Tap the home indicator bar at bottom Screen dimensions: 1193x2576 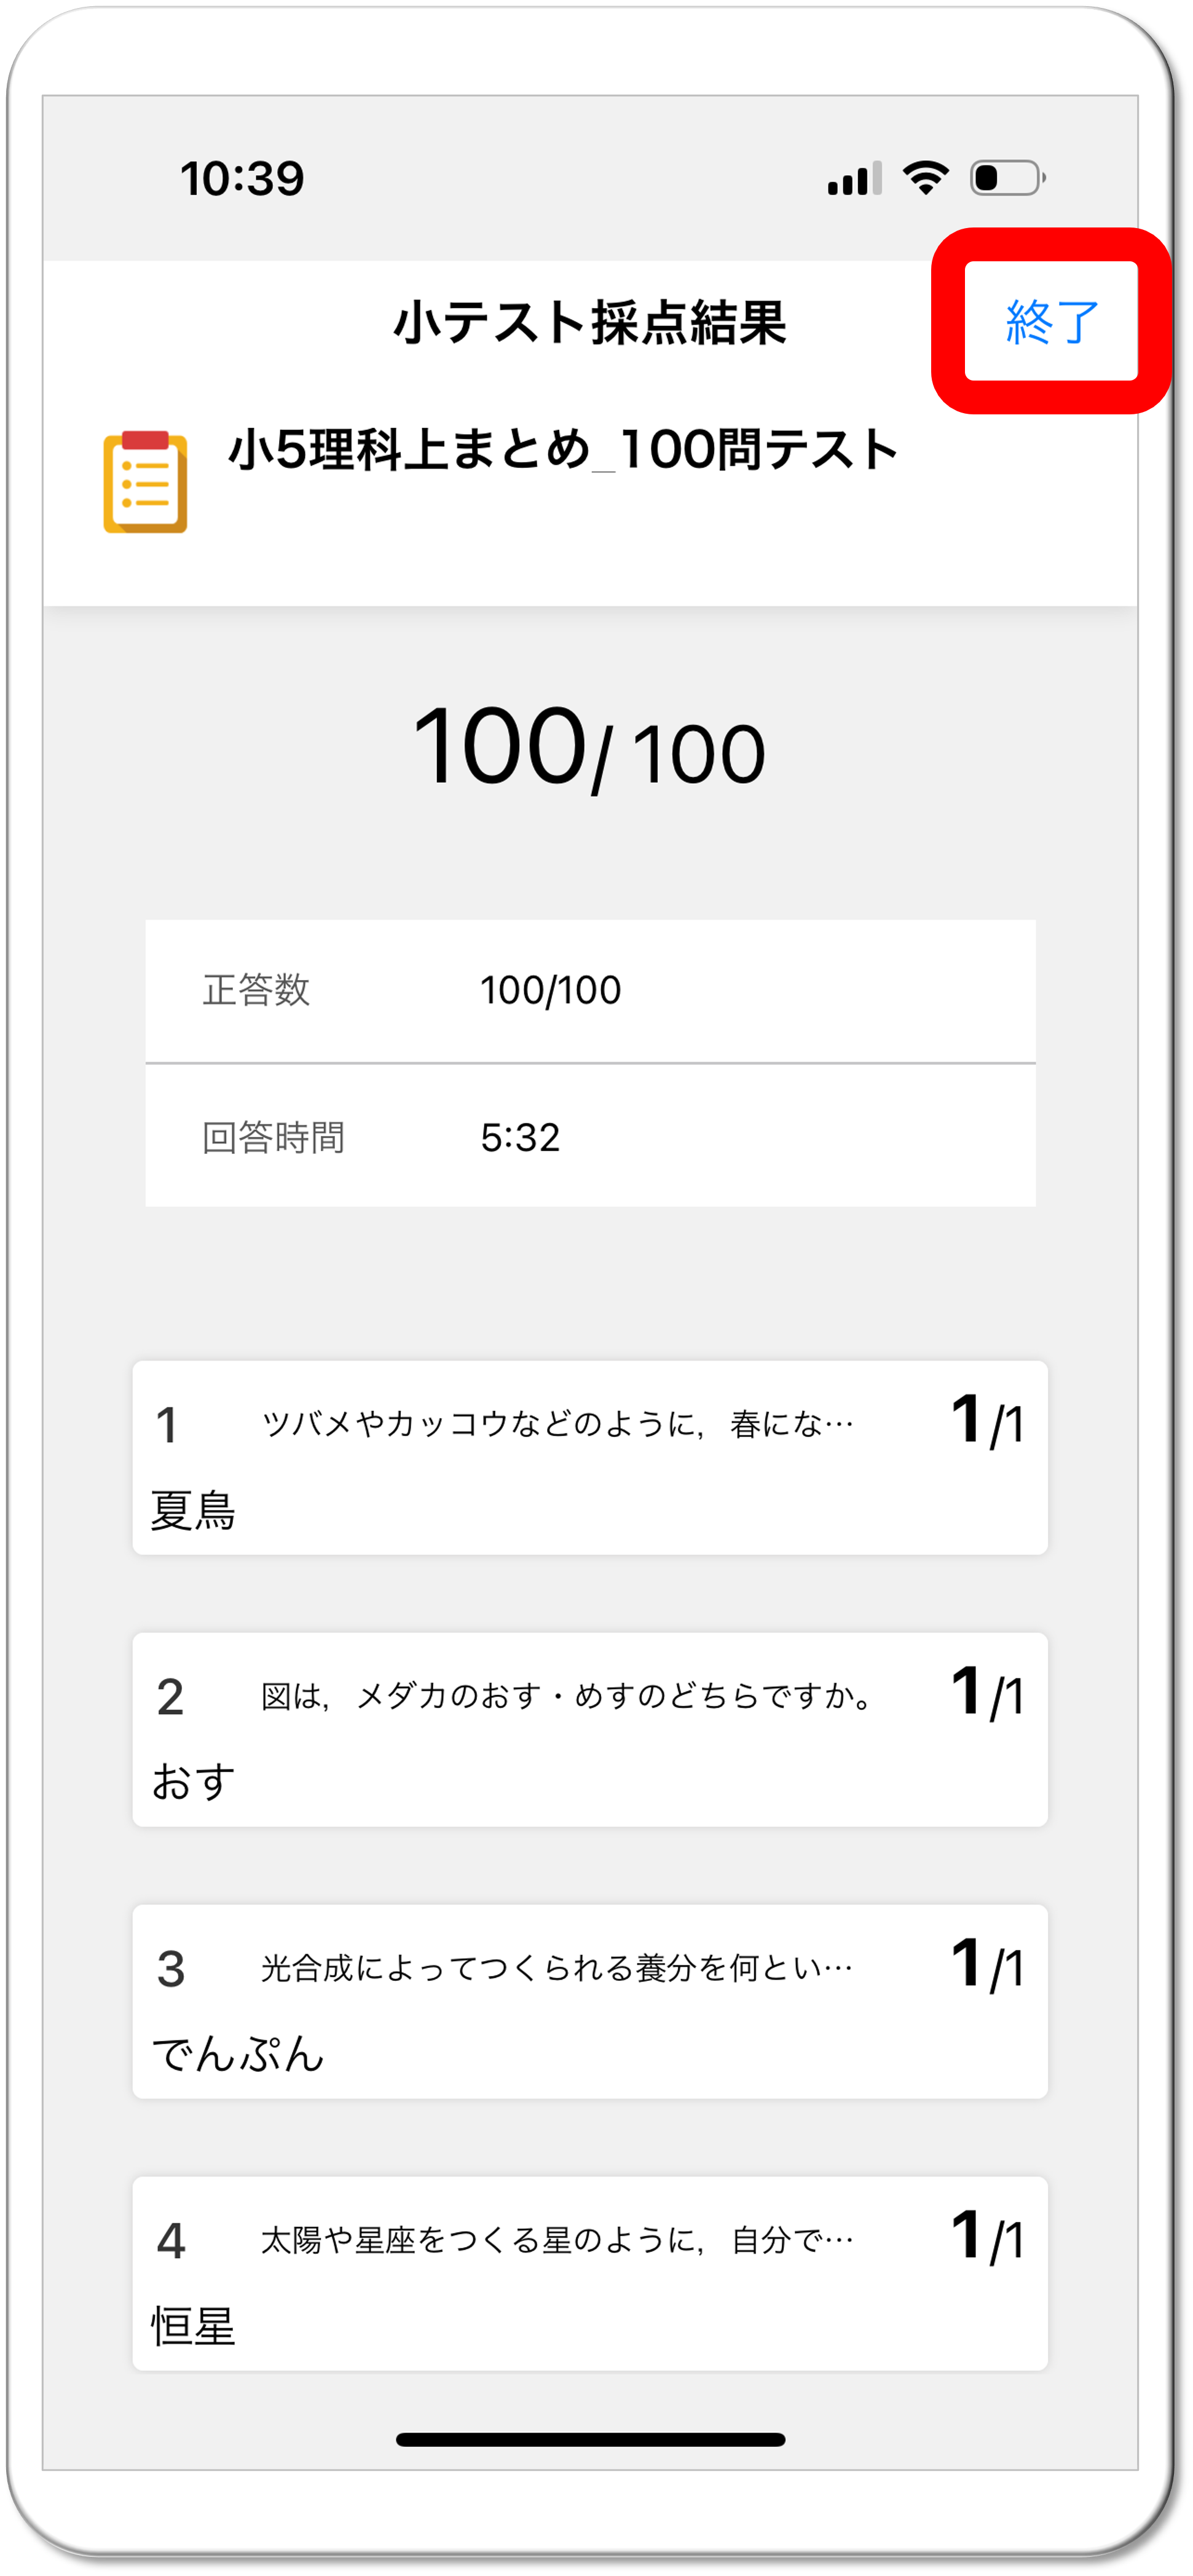coord(590,2439)
